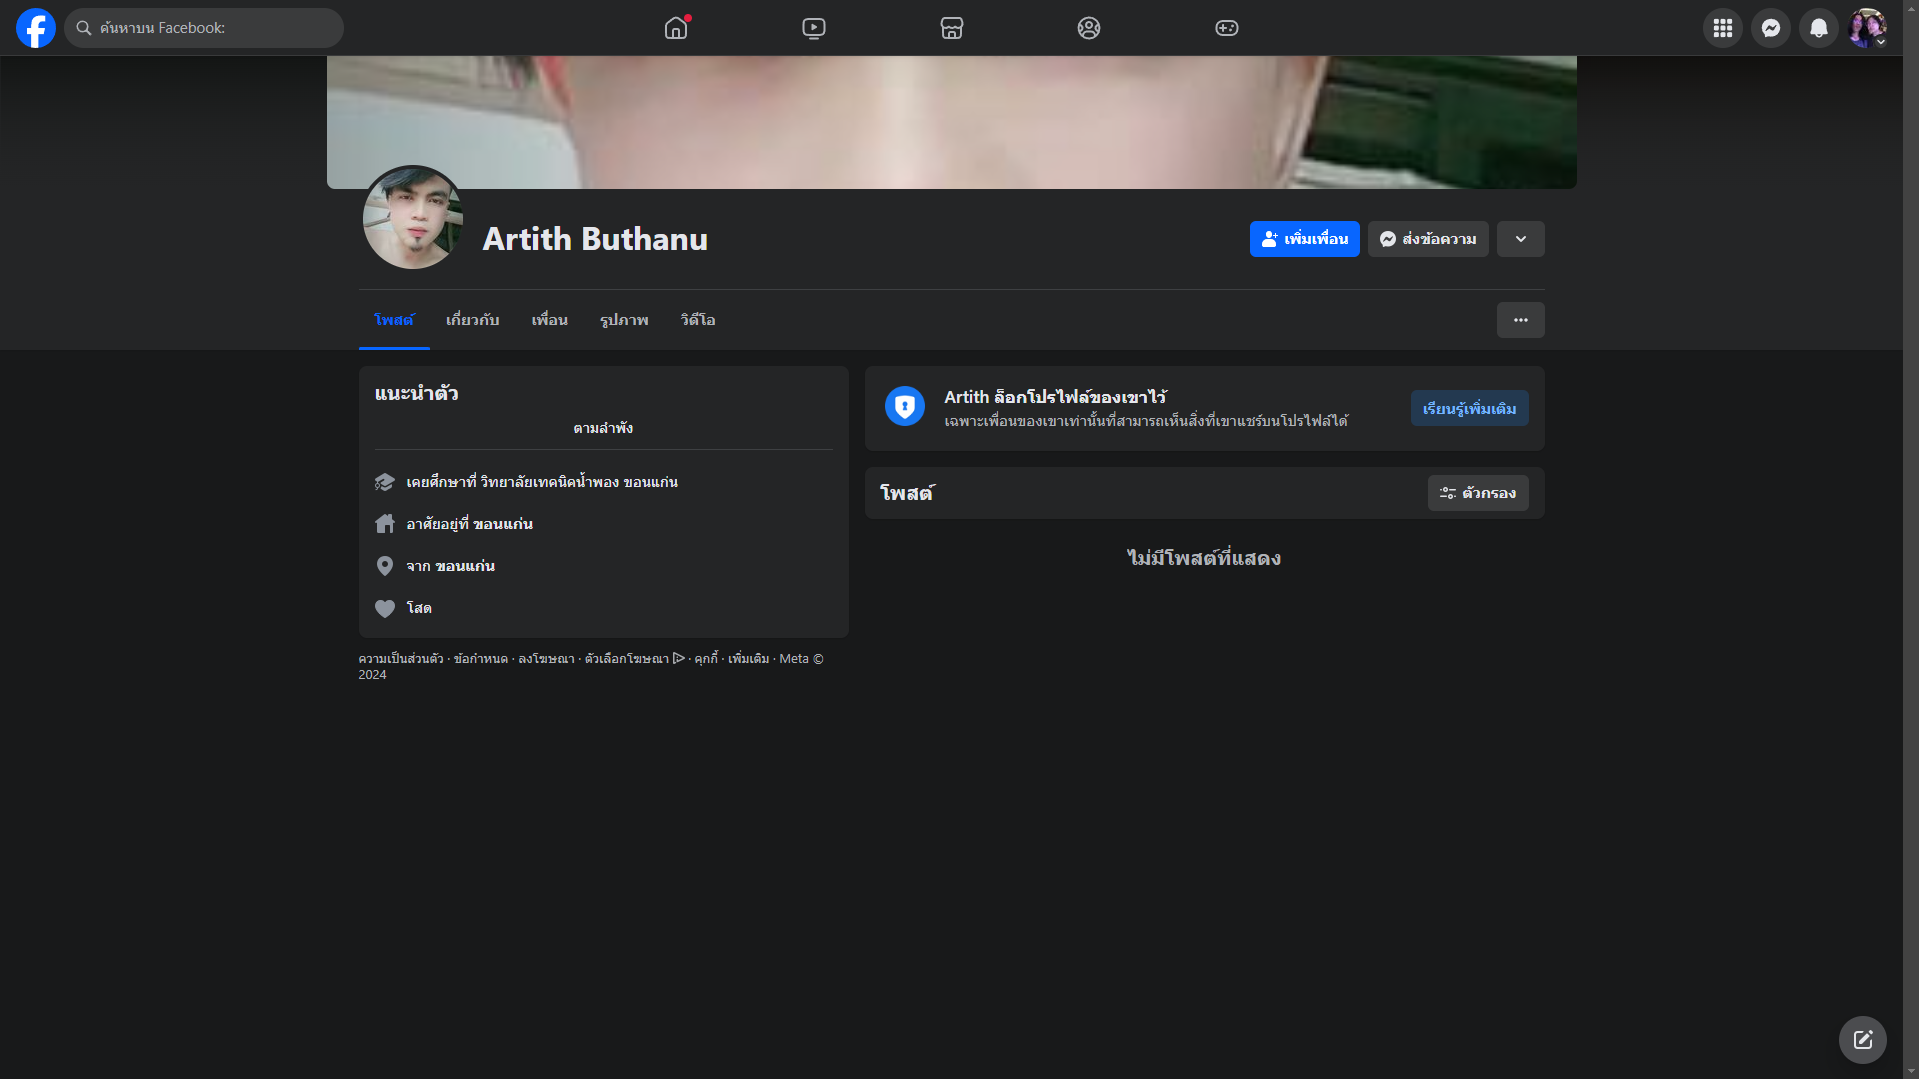The width and height of the screenshot is (1919, 1079).
Task: Open the notifications bell icon
Action: tap(1818, 28)
